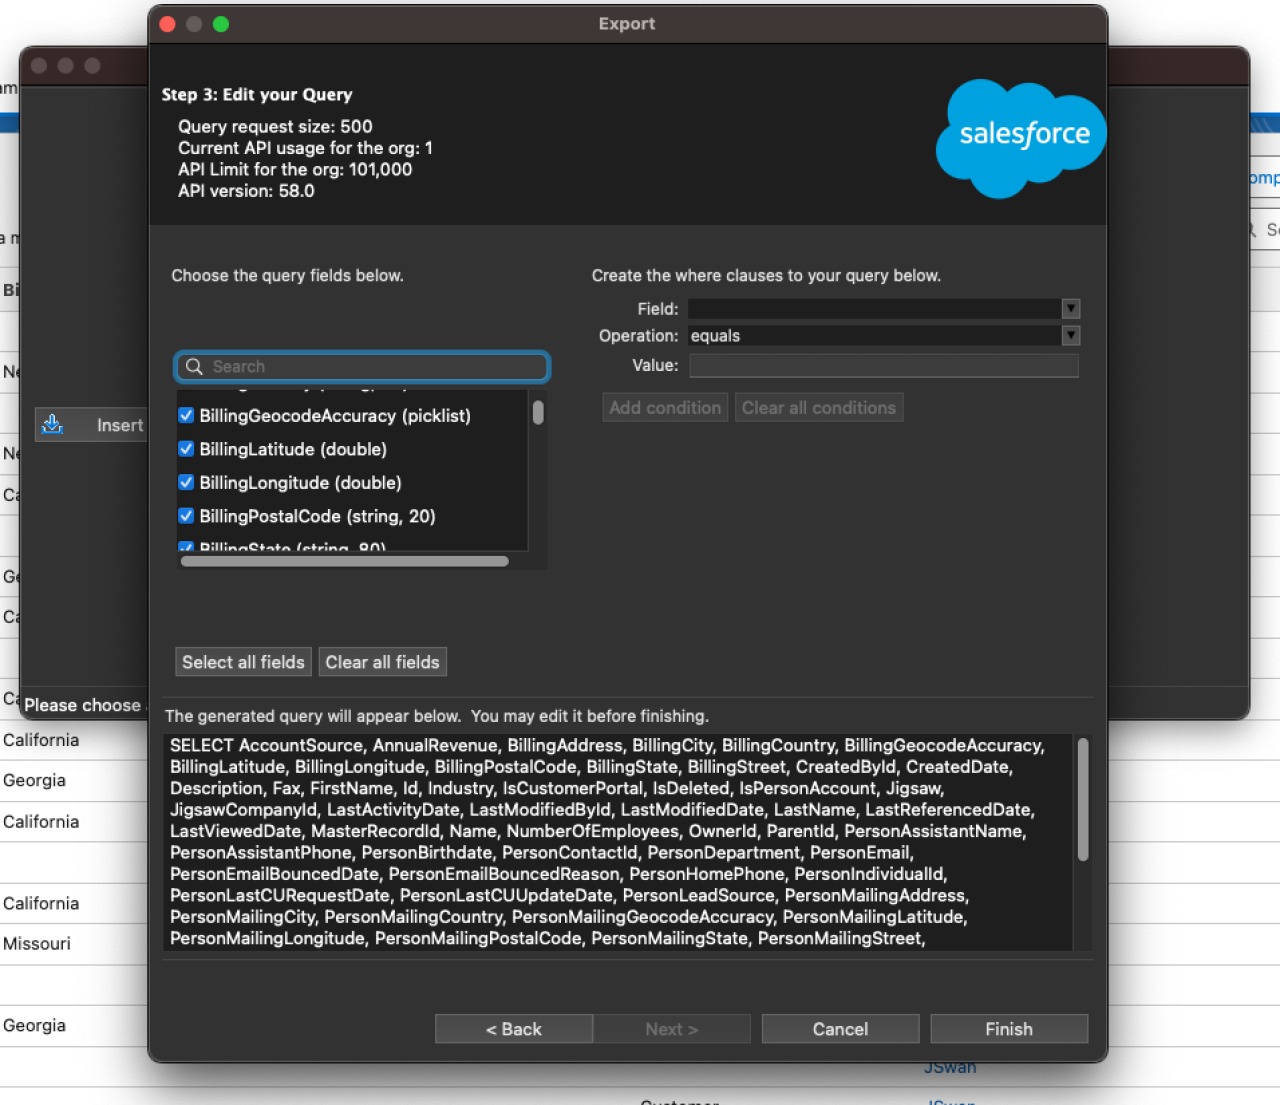
Task: Click the Value input field
Action: point(884,366)
